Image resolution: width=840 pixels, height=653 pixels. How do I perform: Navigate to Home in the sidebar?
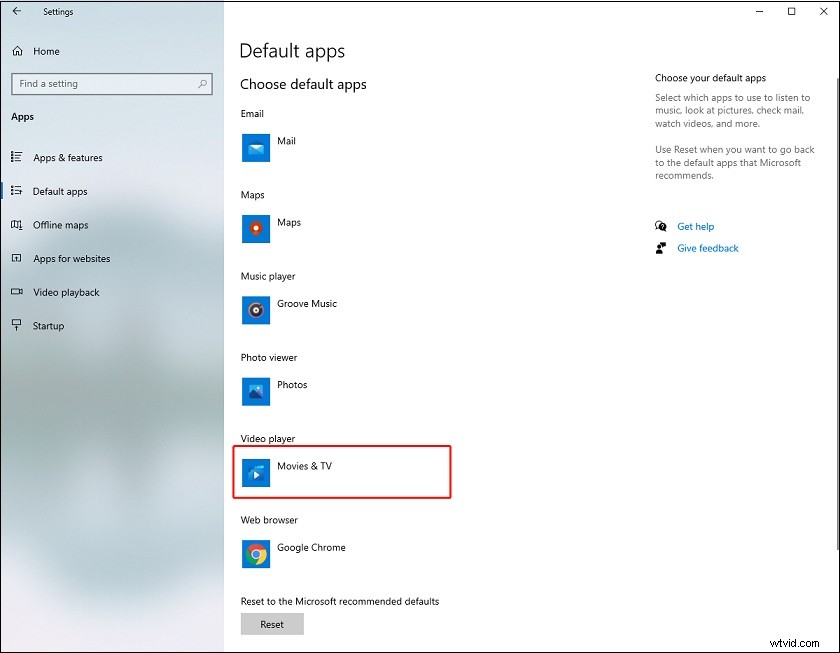tap(45, 50)
